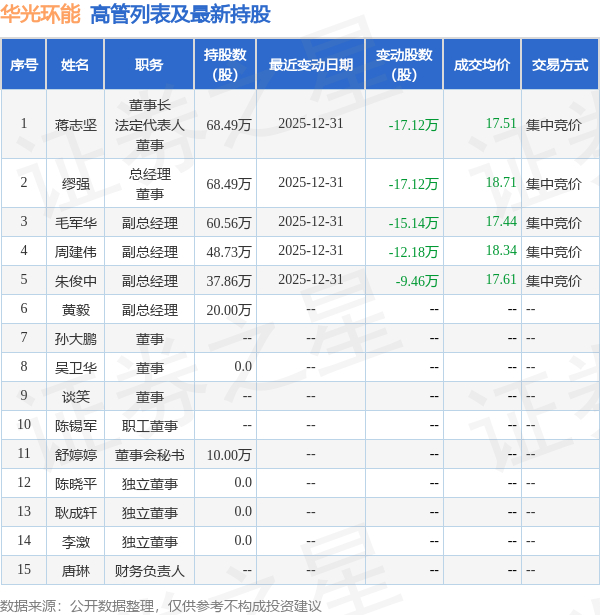Click the 高管列表及最新持股 heading

[x=180, y=15]
